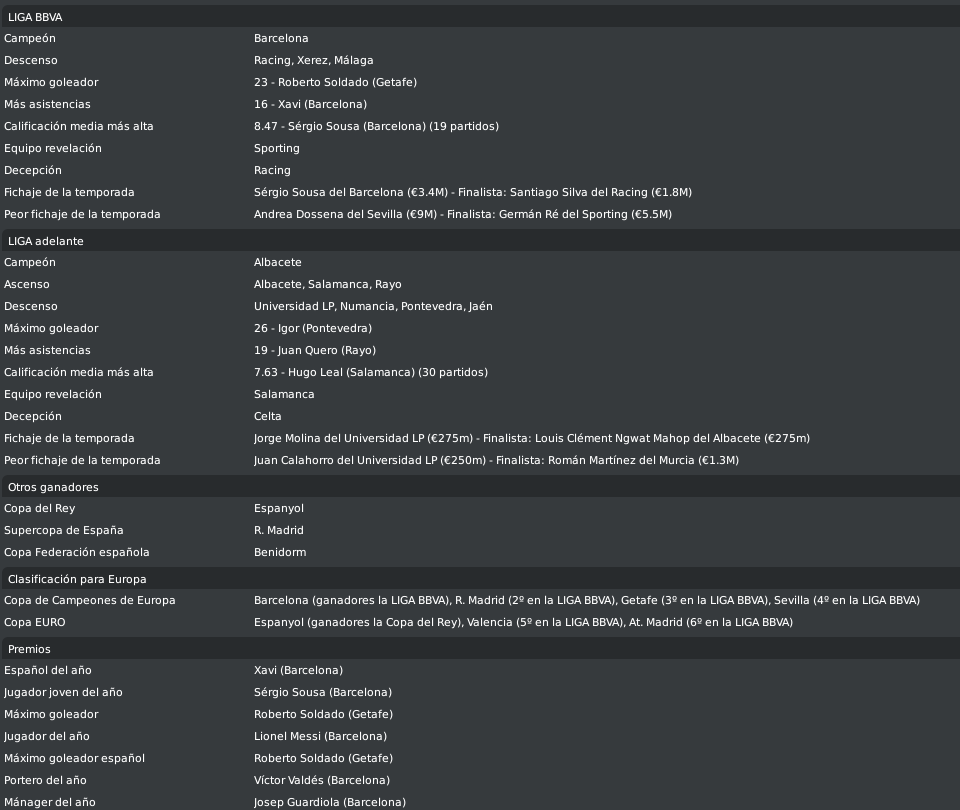This screenshot has height=810, width=960.
Task: Open Barcelona, the LIGA BBVA champion
Action: [281, 38]
